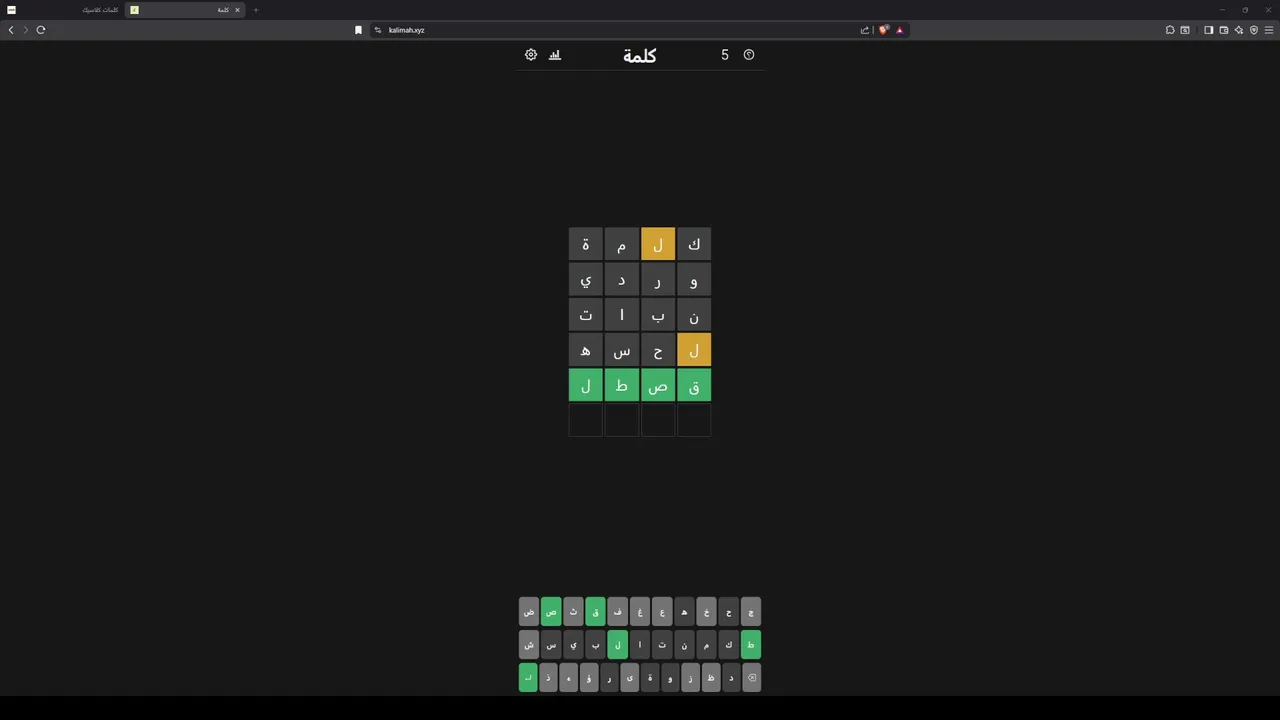
Task: Tap the green ط key on the keyboard
Action: pos(751,645)
